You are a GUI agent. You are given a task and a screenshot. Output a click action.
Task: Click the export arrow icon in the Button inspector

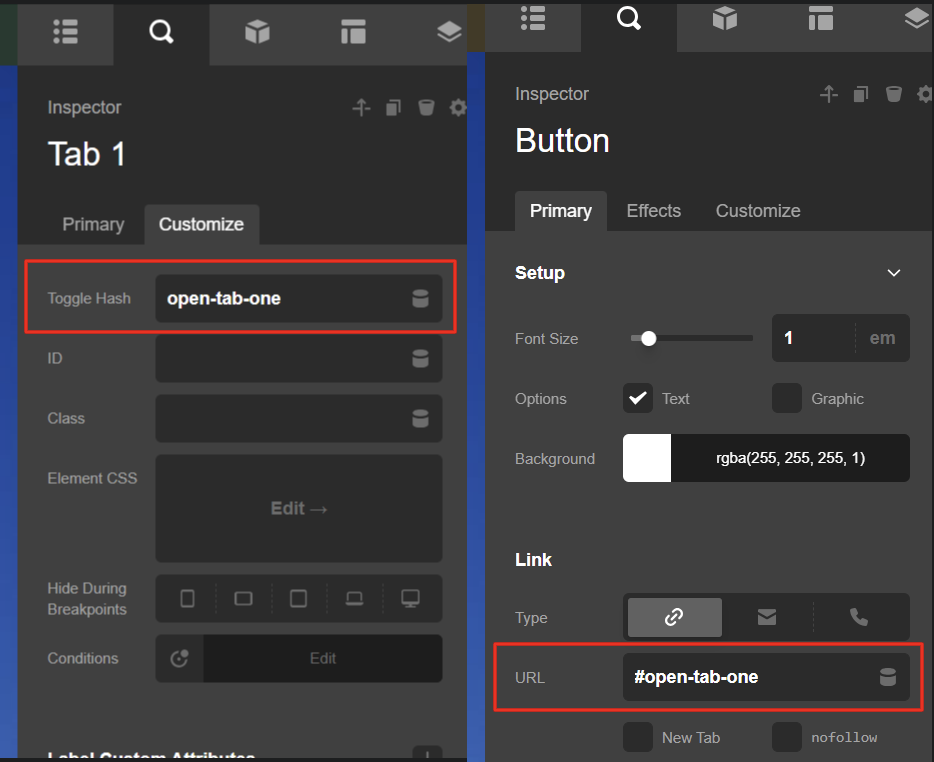(829, 93)
